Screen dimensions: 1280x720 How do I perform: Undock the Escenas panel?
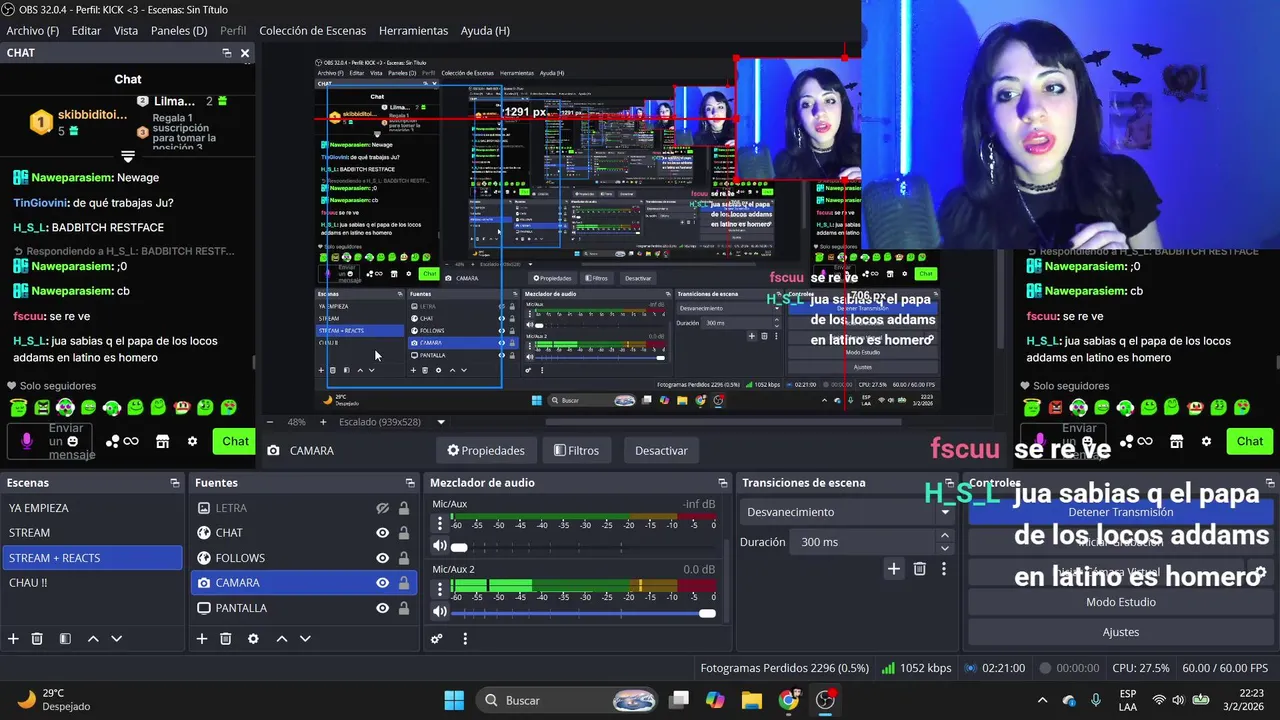point(175,483)
